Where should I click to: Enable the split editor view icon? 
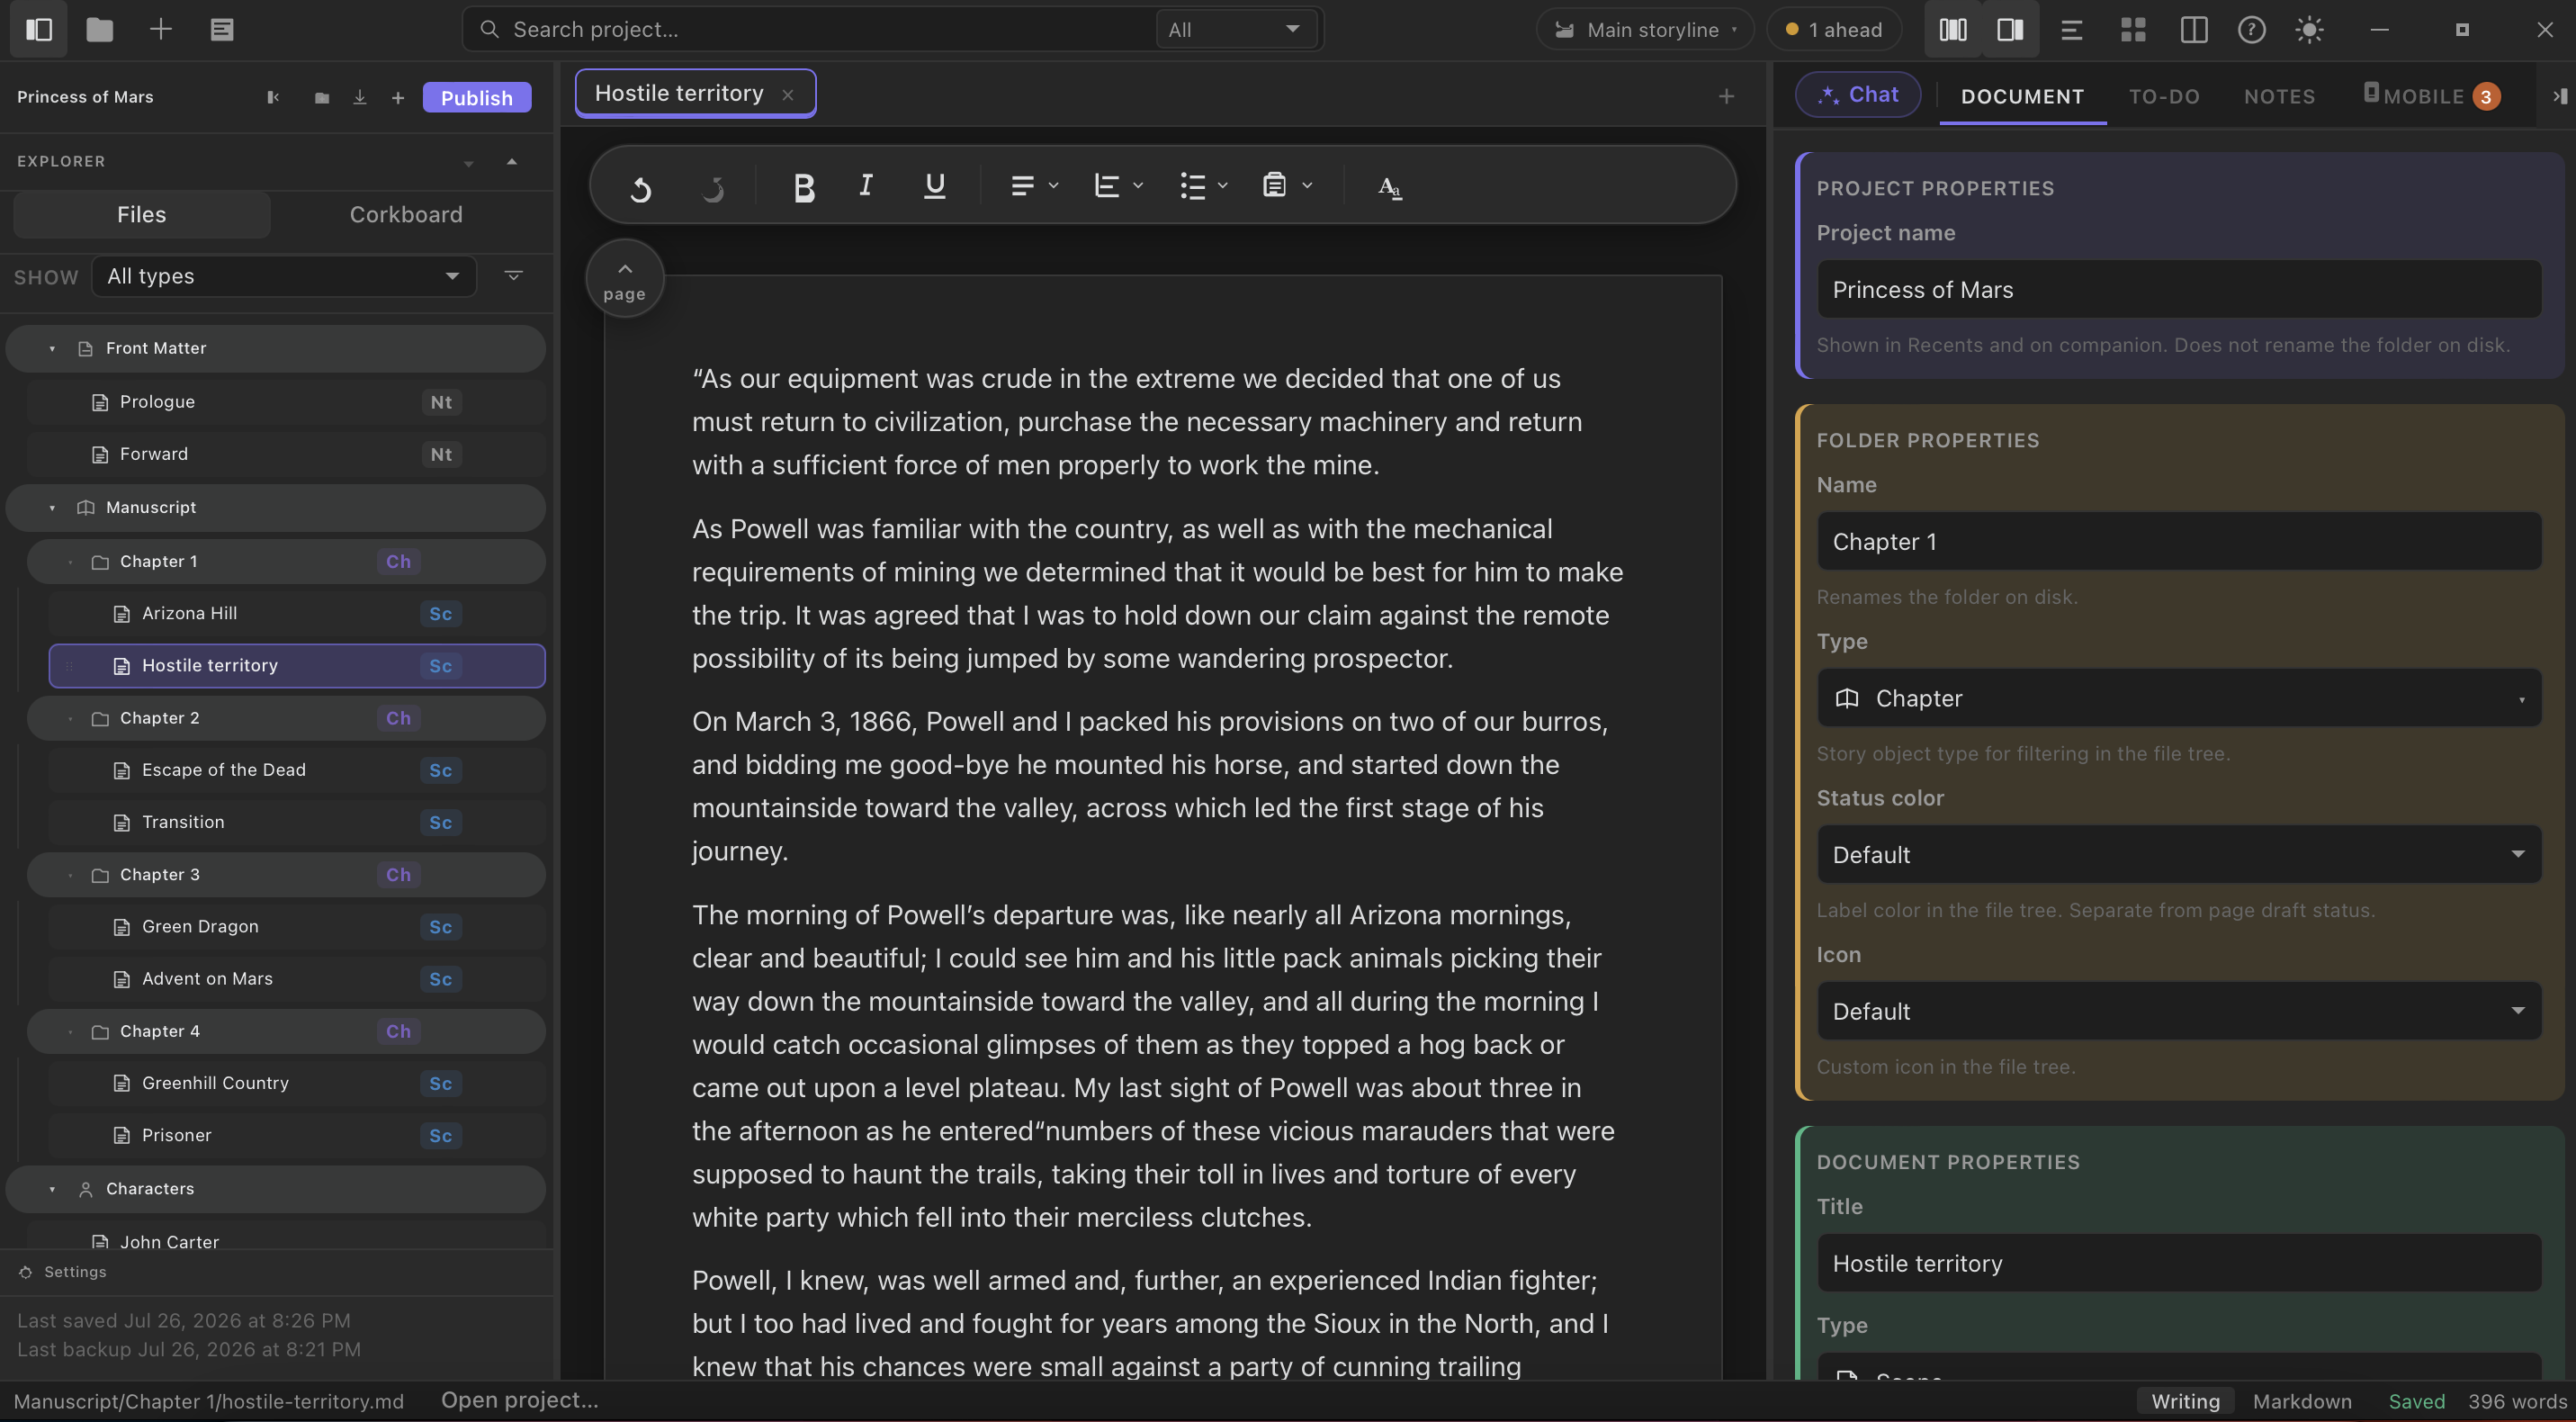coord(2193,29)
